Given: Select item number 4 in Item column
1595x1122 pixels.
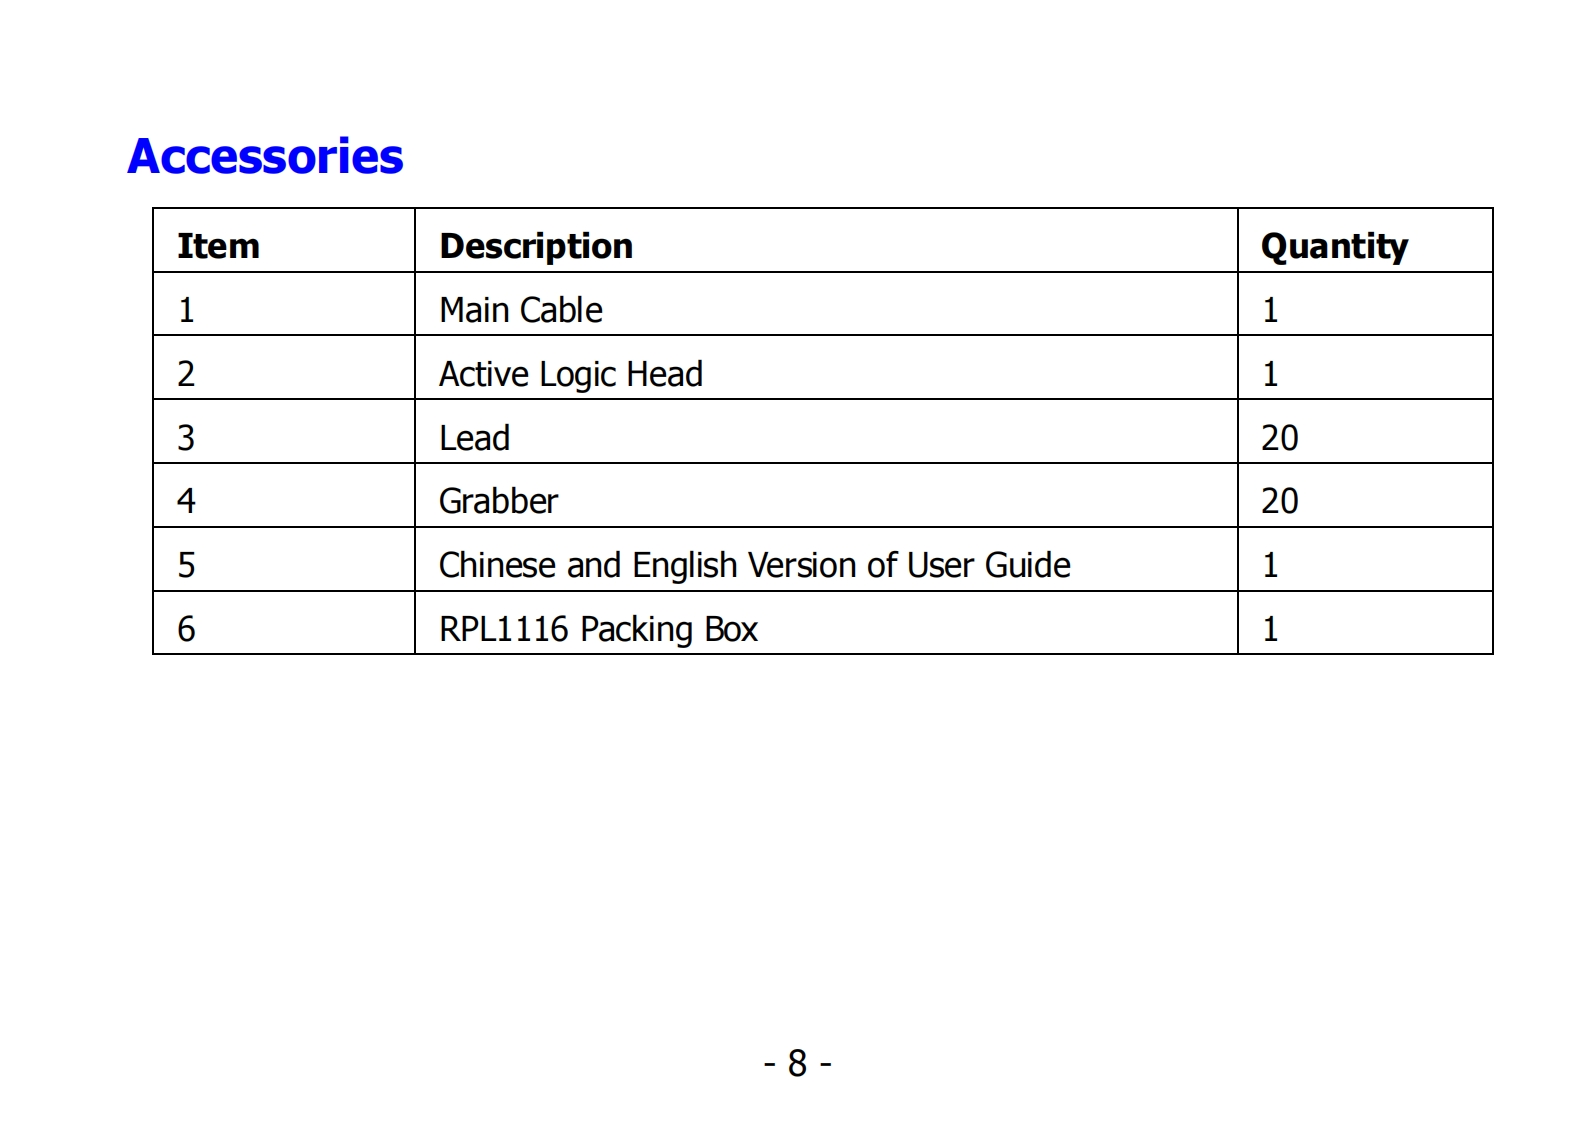Looking at the screenshot, I should pyautogui.click(x=186, y=501).
